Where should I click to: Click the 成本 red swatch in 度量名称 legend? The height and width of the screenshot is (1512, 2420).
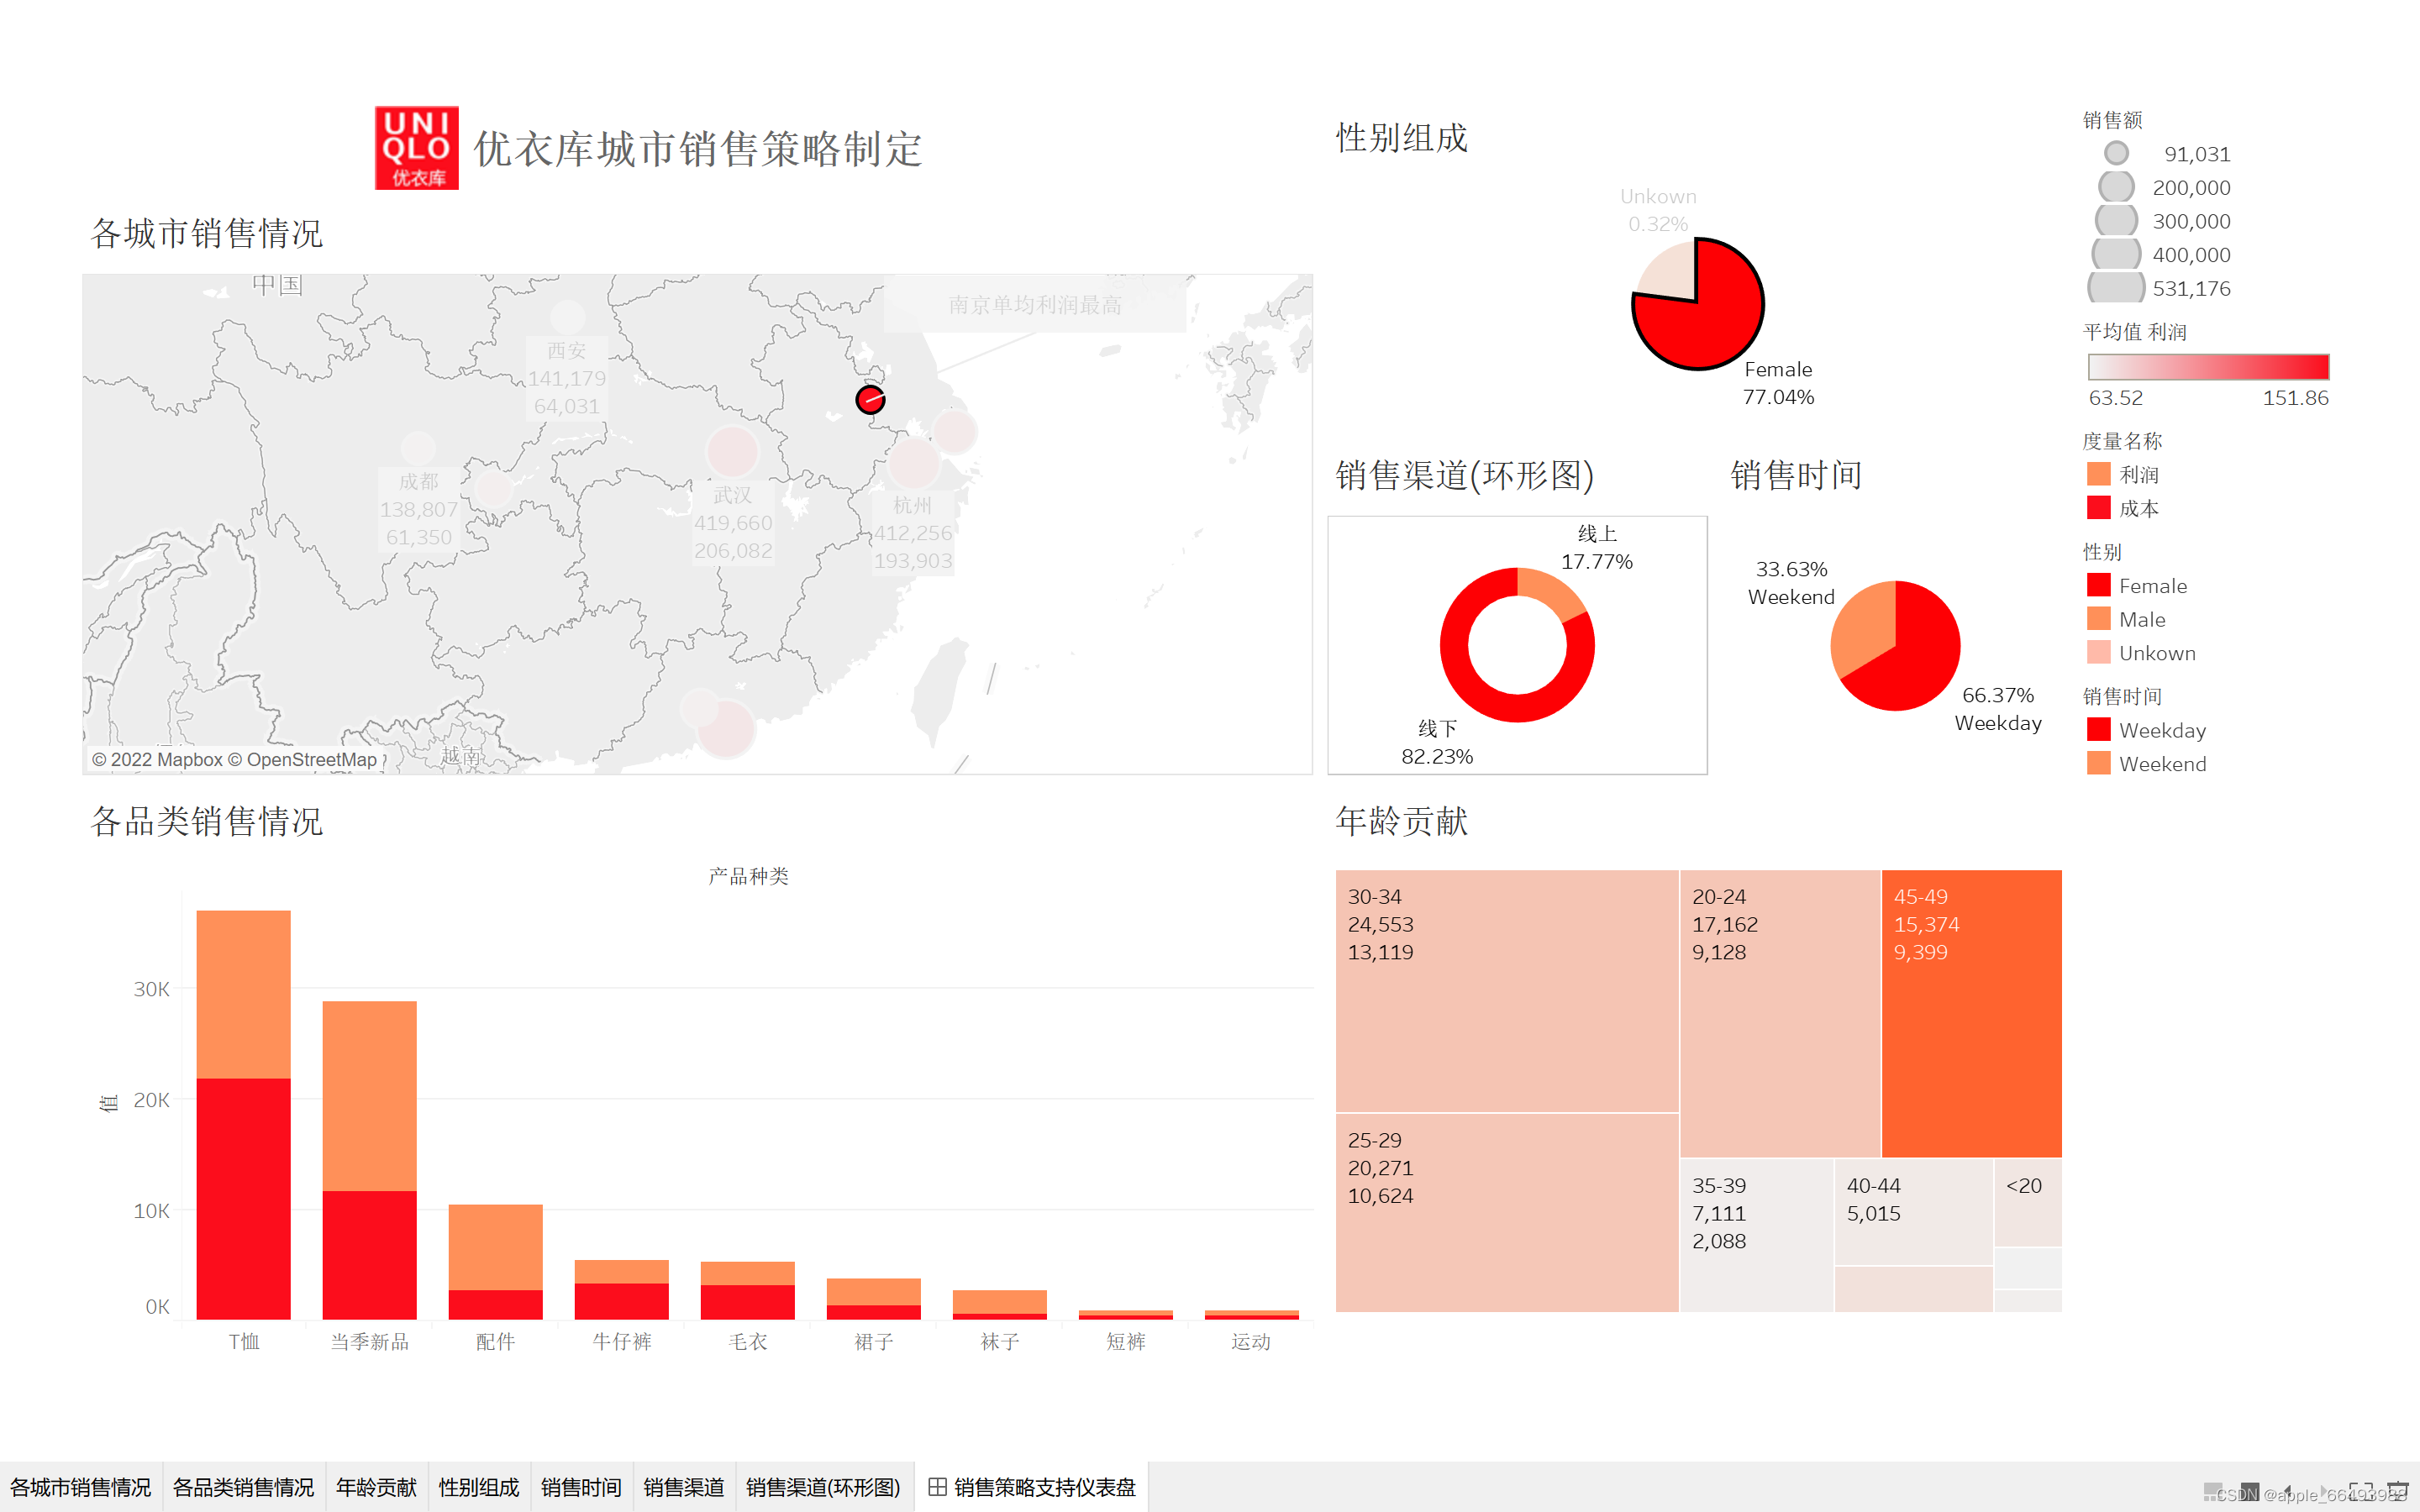click(x=2098, y=508)
